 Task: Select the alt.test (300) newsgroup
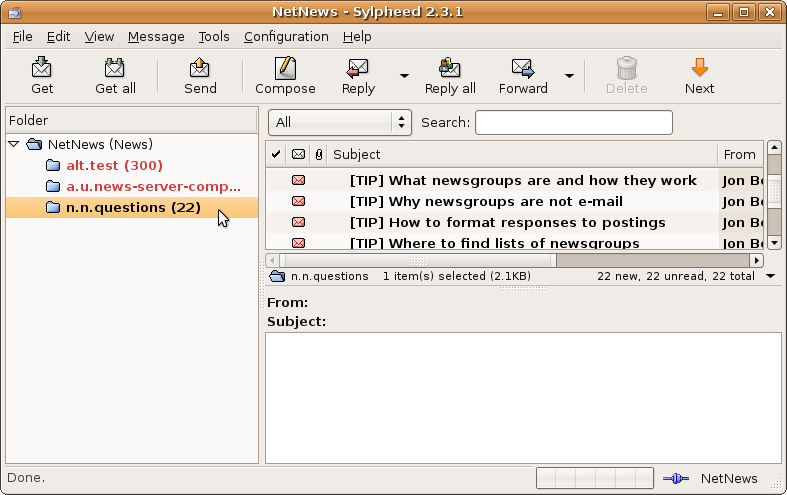point(114,165)
